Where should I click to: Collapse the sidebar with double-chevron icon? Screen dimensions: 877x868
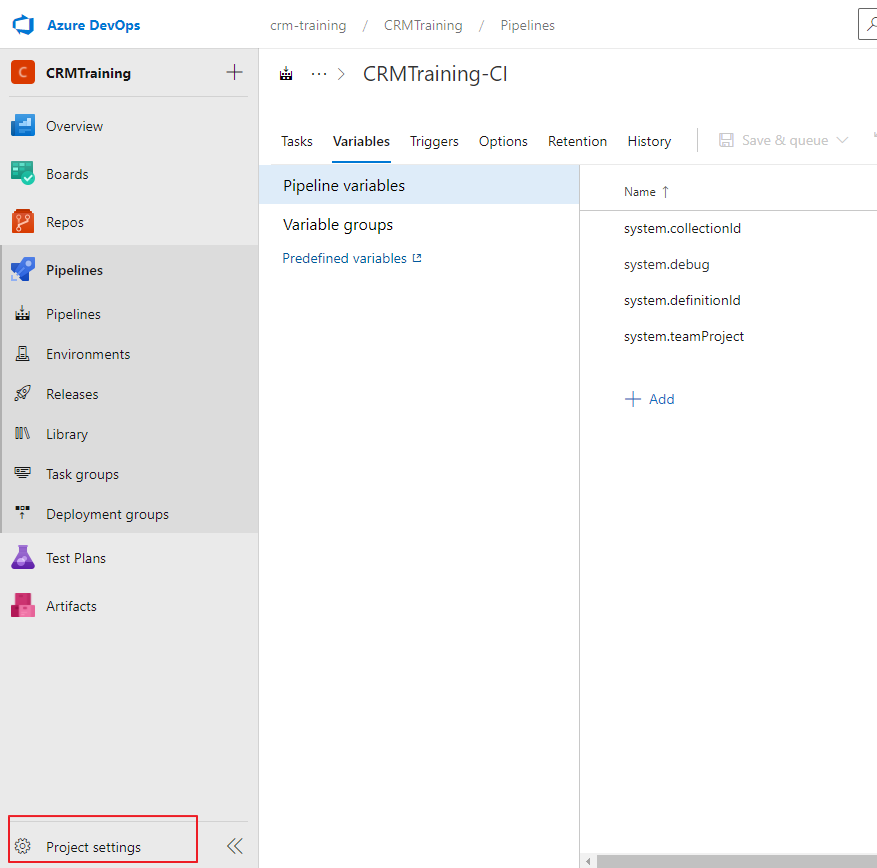[x=235, y=846]
